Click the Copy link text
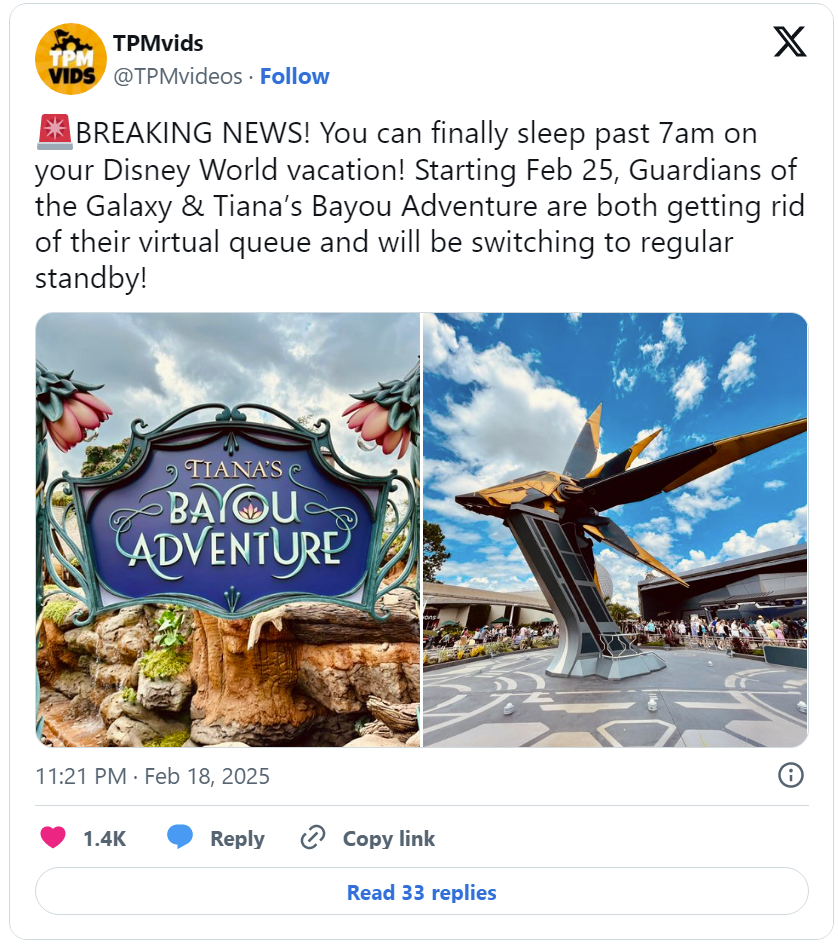The width and height of the screenshot is (838, 944). pos(389,838)
